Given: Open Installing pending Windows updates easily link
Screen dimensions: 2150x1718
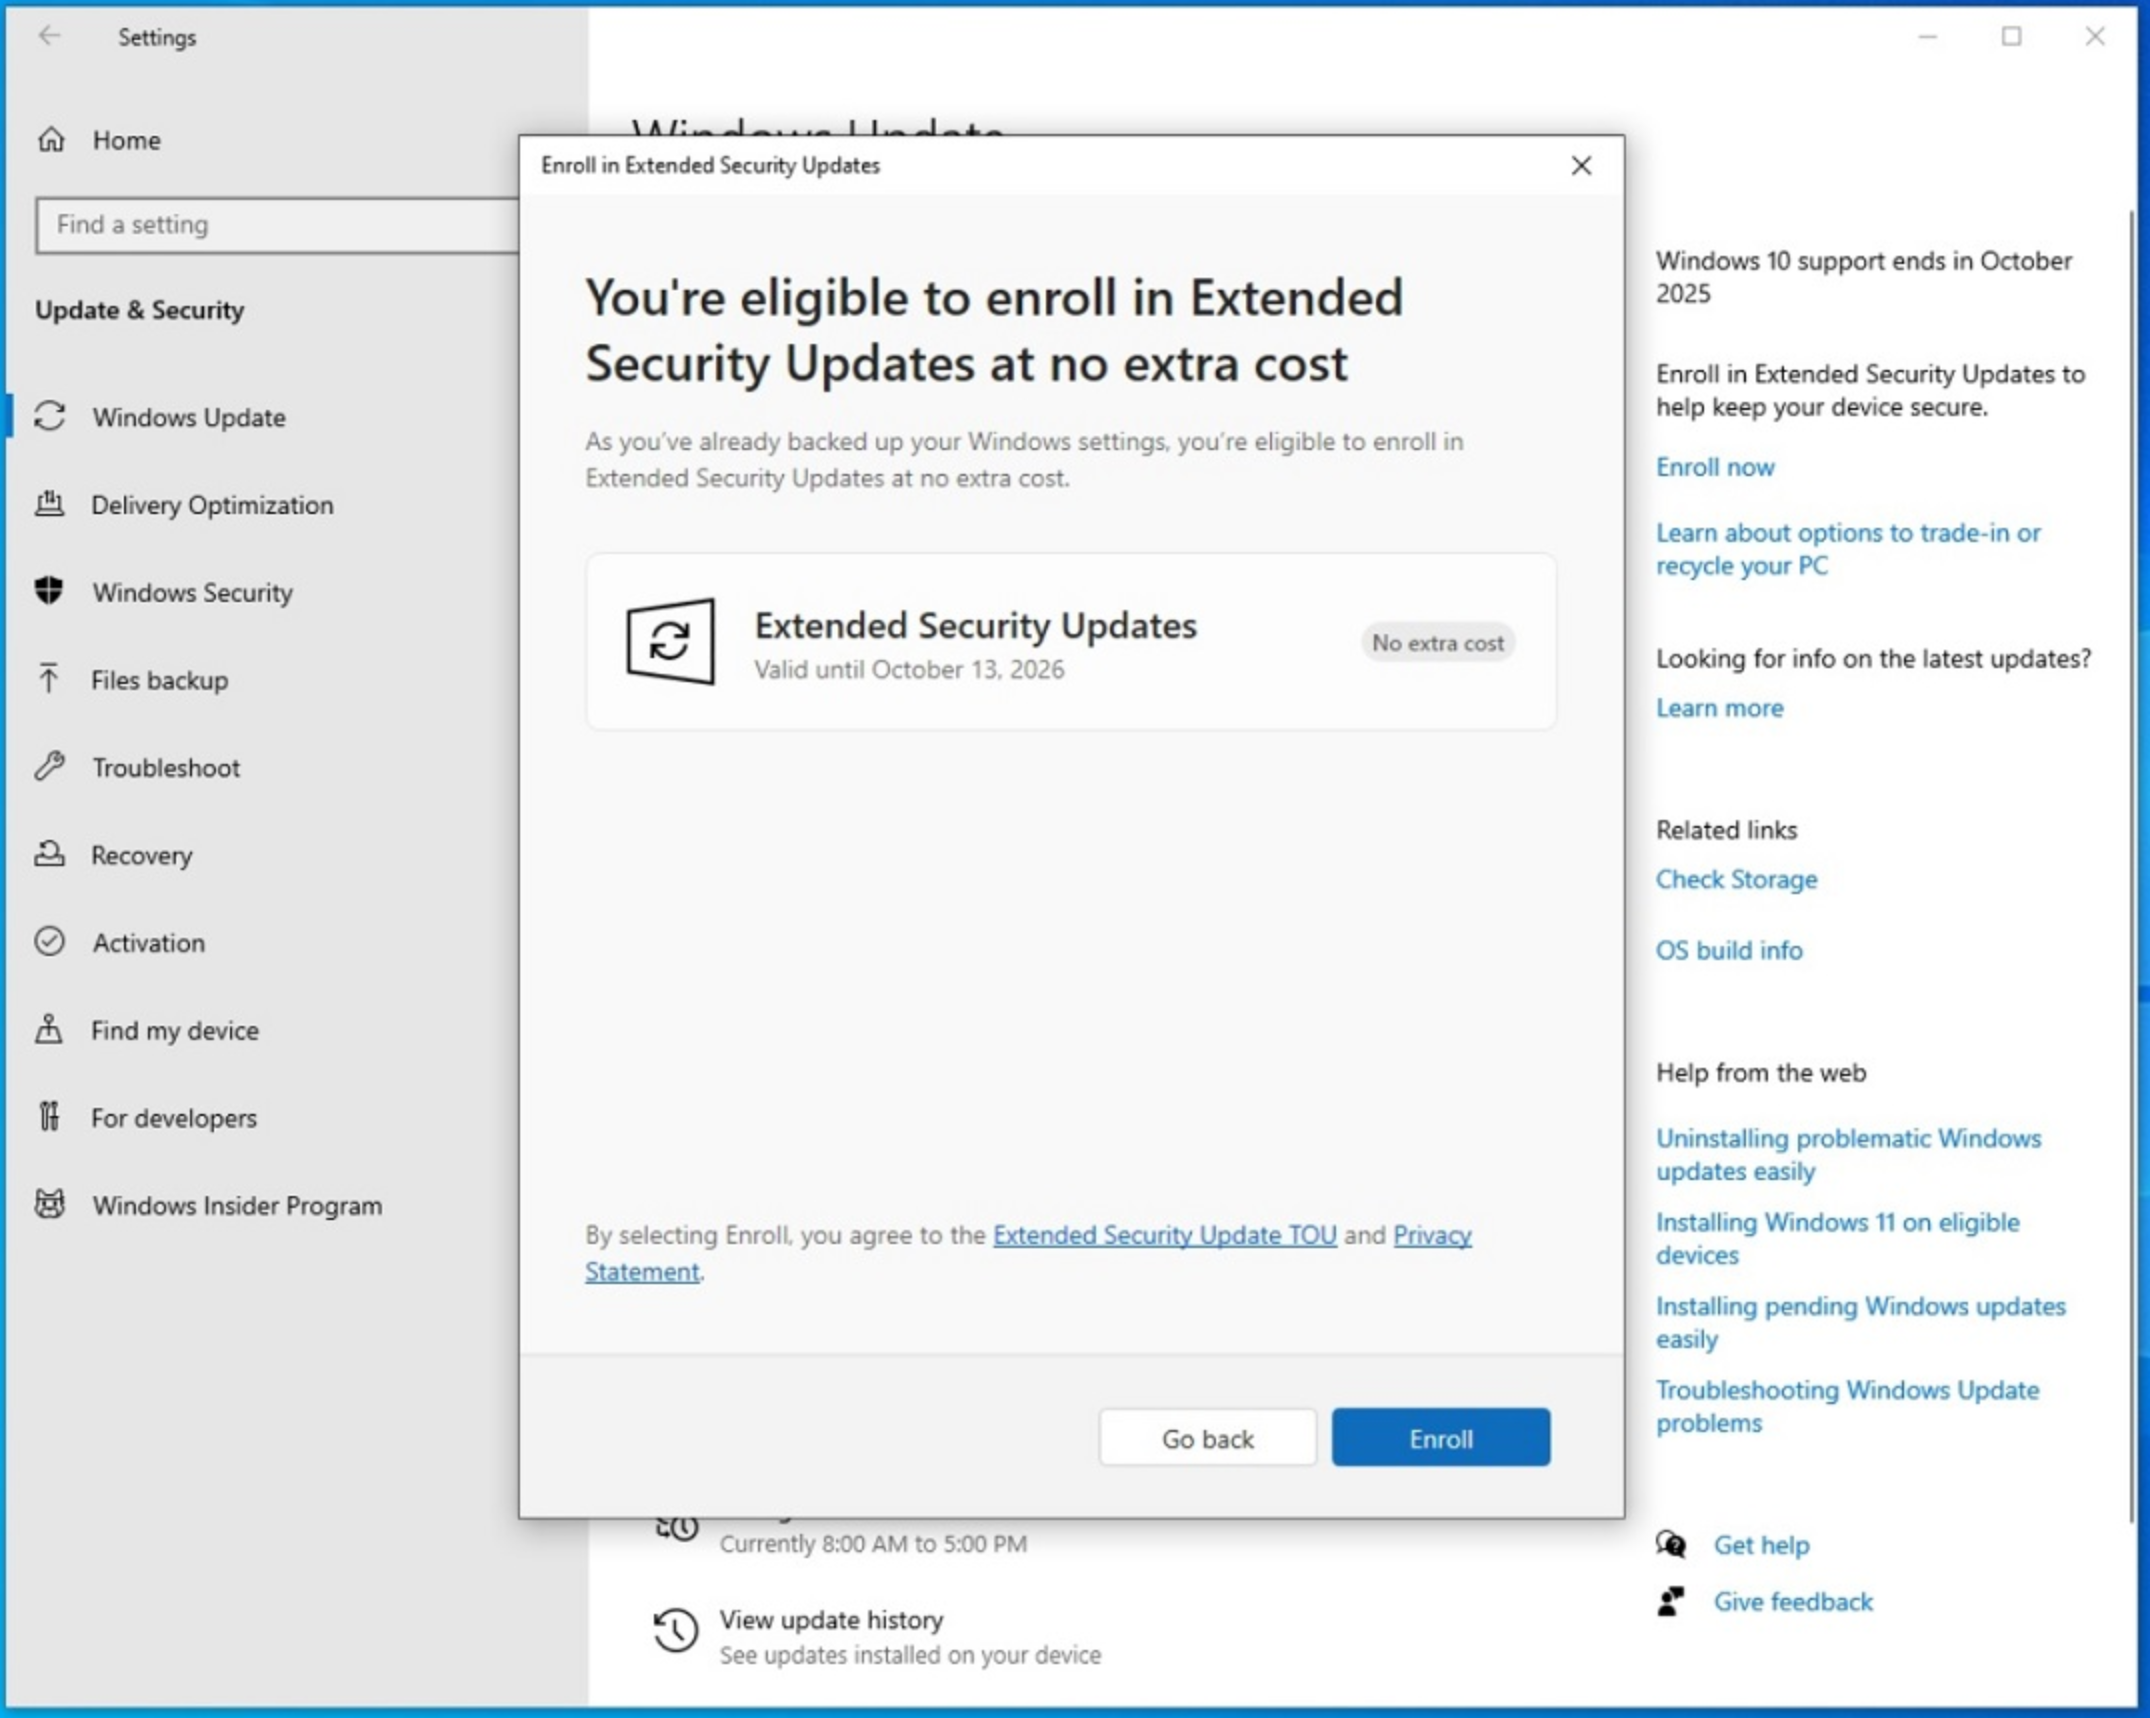Looking at the screenshot, I should click(1860, 1322).
